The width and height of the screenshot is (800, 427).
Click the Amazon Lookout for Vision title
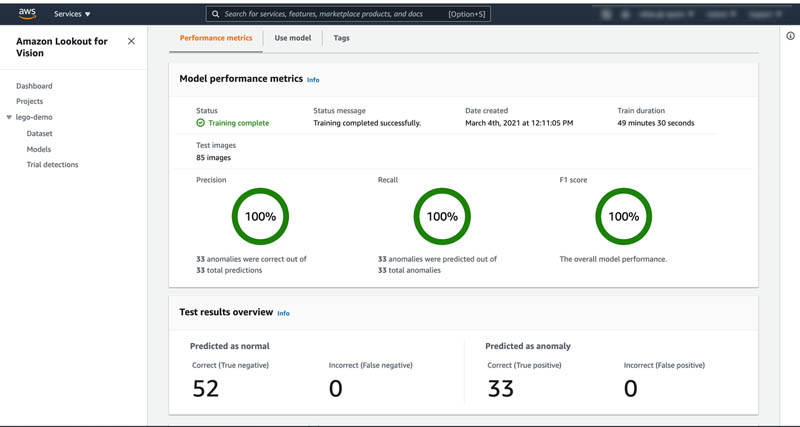[62, 47]
